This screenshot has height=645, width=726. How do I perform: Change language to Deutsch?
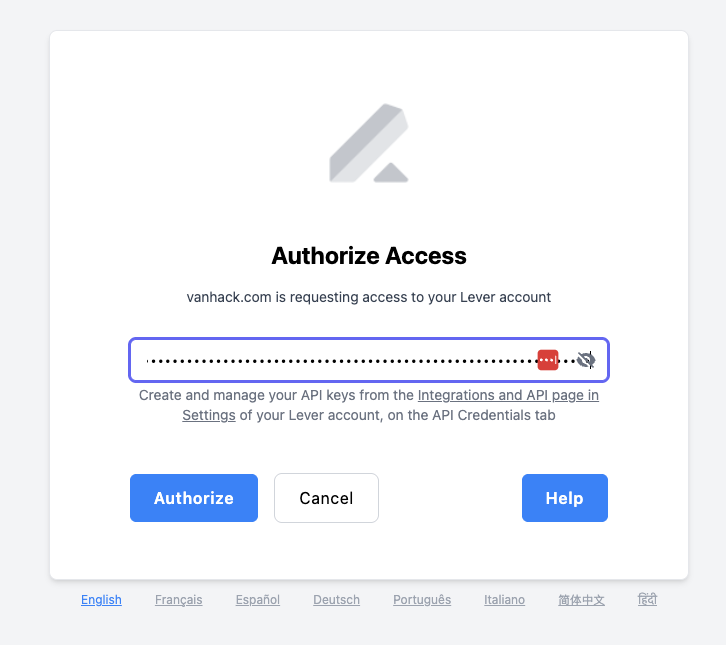(337, 600)
